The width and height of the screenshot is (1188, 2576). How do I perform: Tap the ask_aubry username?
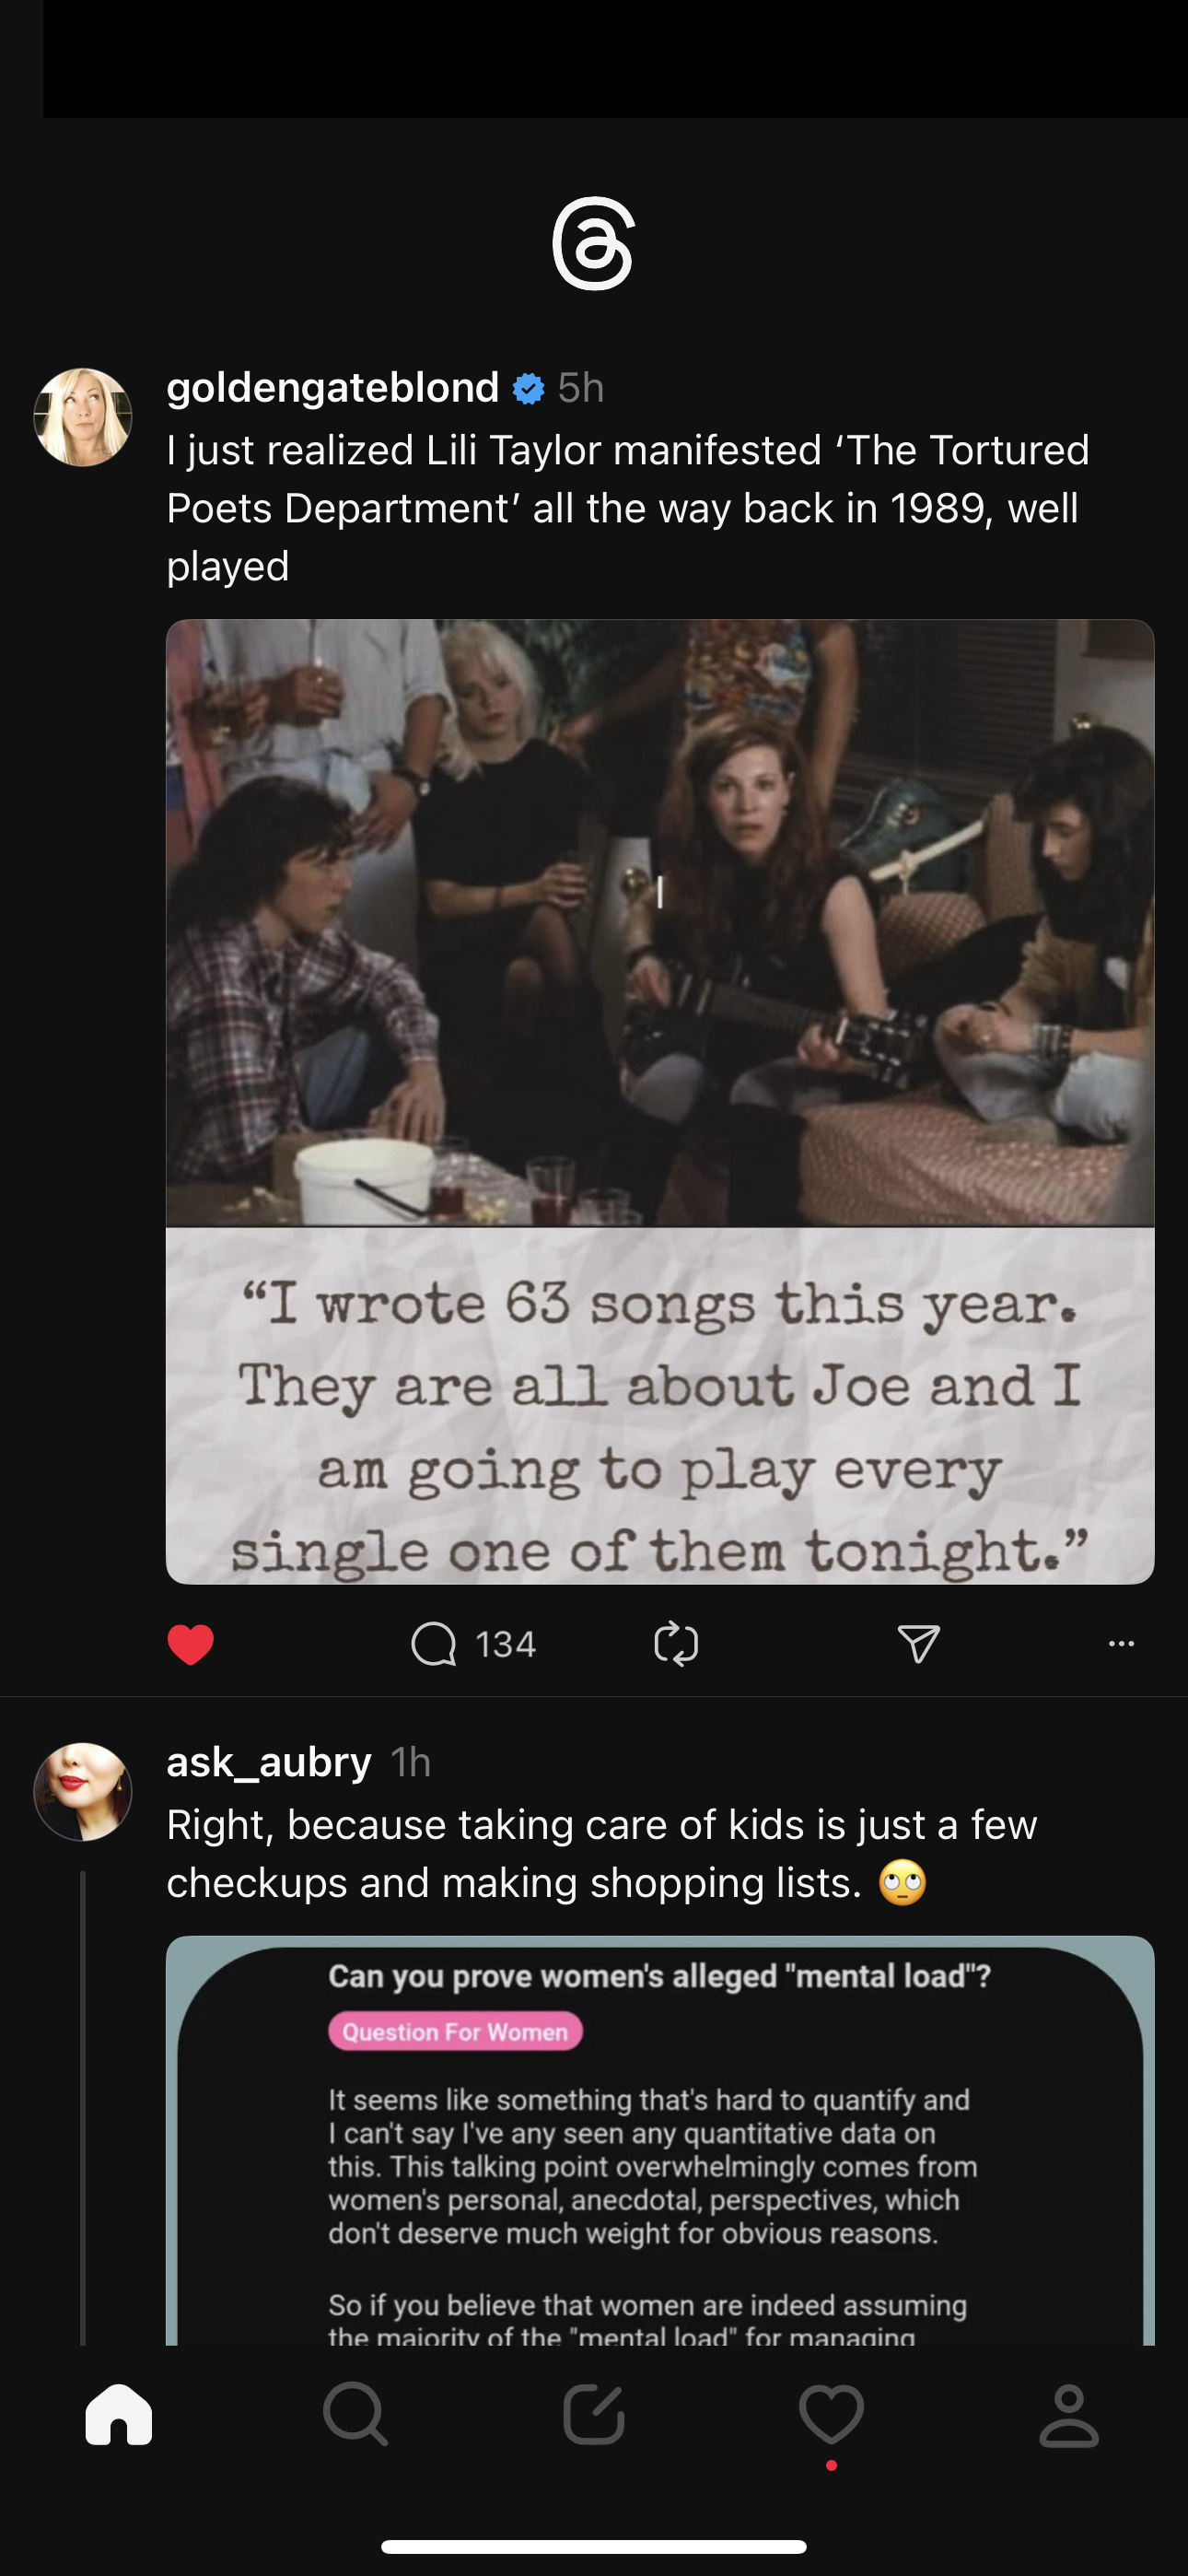[269, 1762]
